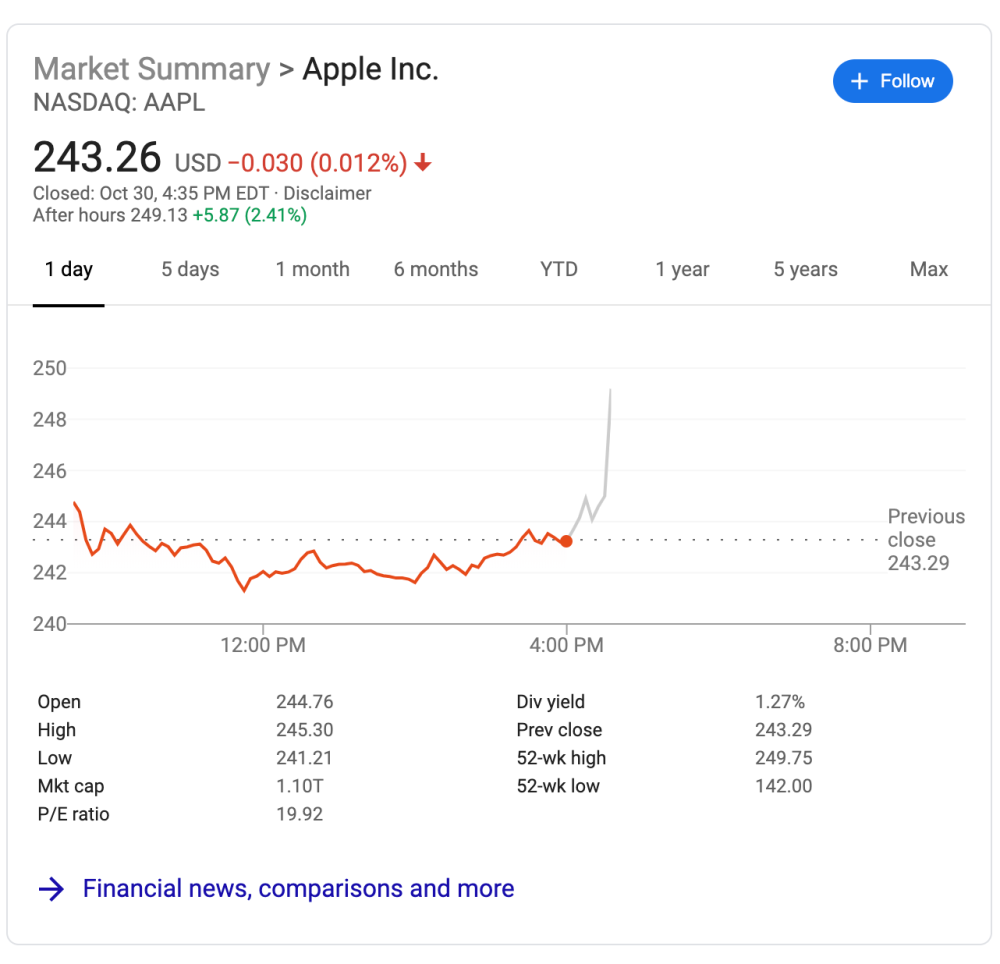This screenshot has height=964, width=1000.
Task: Click the Follow button
Action: click(x=892, y=82)
